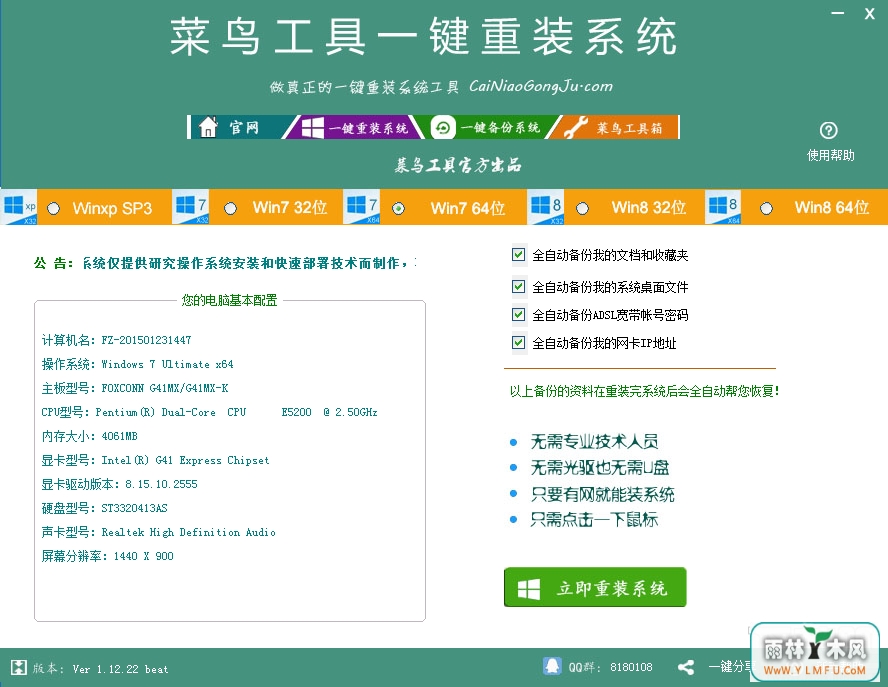
Task: Click the Windows 8 x32 logo icon
Action: pyautogui.click(x=546, y=207)
